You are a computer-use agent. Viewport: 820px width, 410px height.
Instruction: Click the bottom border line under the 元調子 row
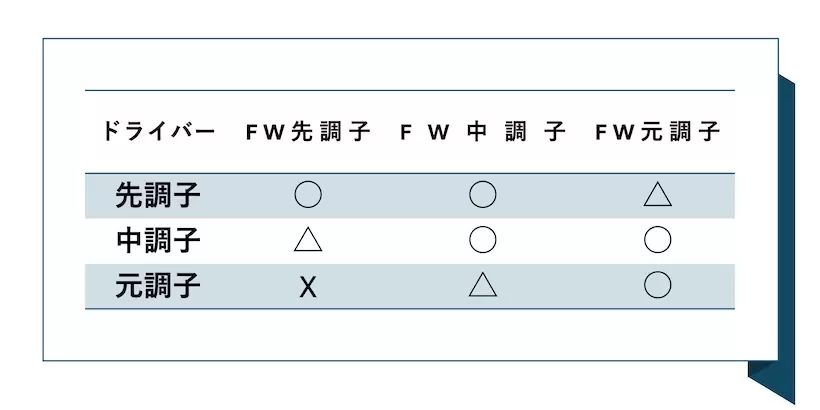(410, 309)
